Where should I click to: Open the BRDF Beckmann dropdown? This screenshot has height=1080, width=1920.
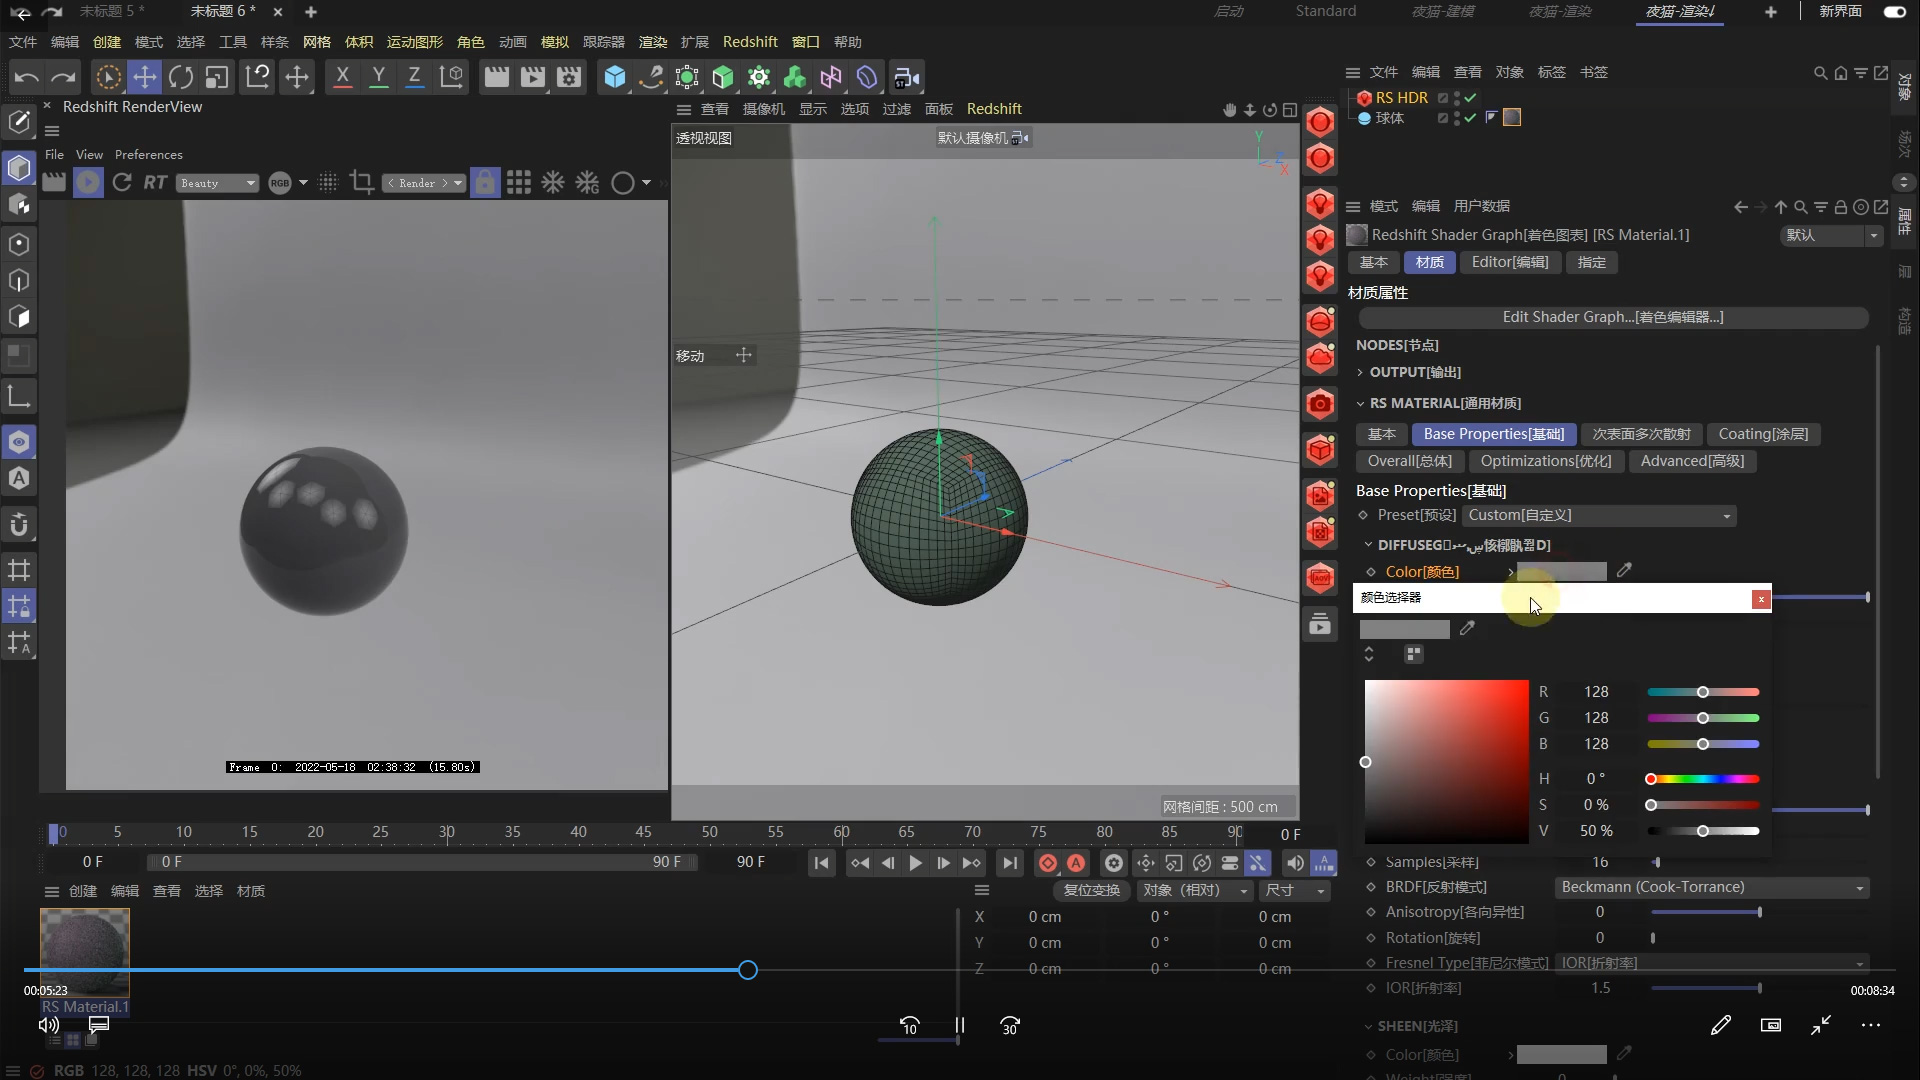tap(1712, 888)
